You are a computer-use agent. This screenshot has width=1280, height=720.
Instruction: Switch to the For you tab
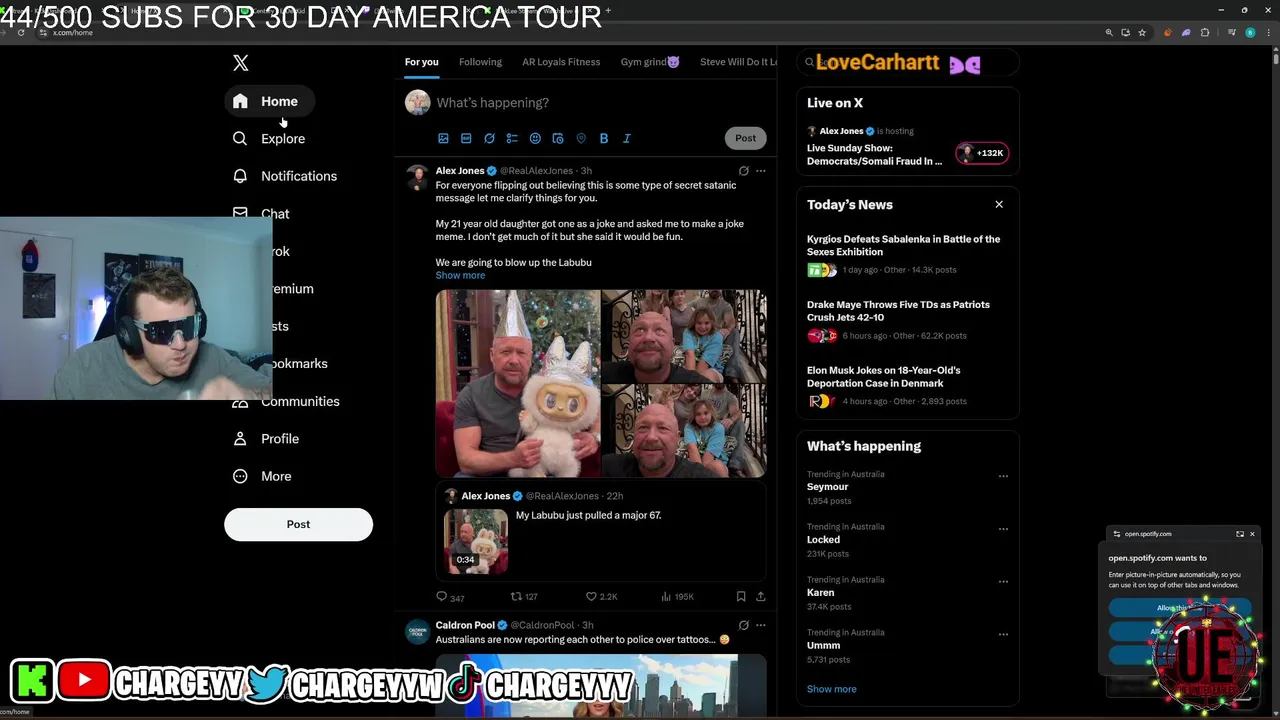(x=421, y=62)
